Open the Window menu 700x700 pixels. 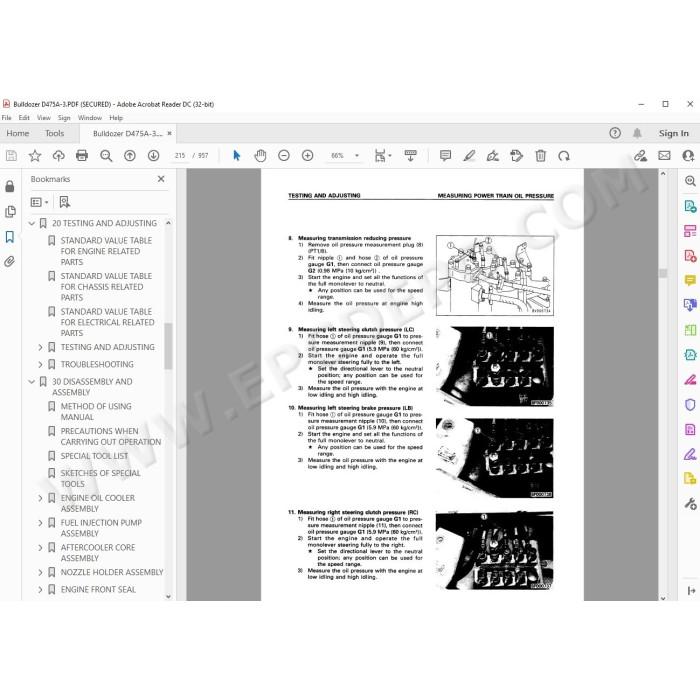pyautogui.click(x=90, y=118)
